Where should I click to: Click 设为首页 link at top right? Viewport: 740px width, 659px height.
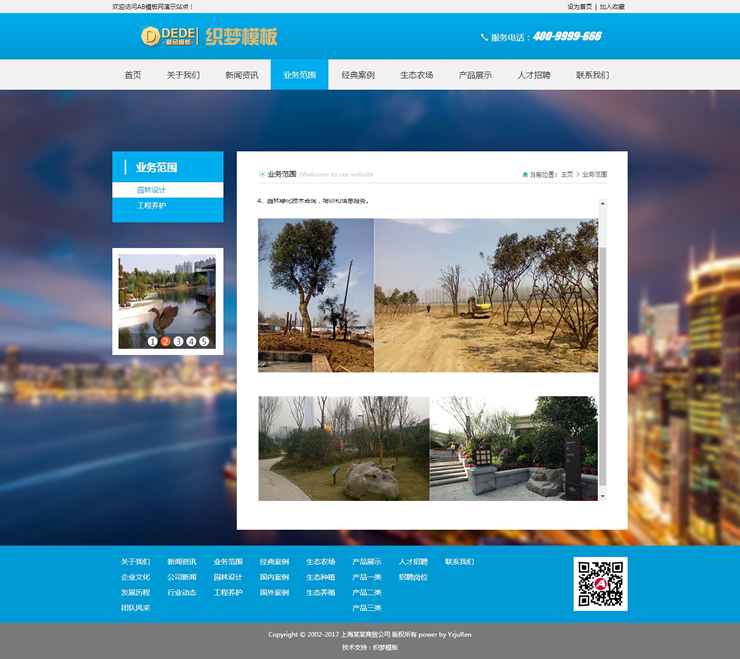point(579,6)
